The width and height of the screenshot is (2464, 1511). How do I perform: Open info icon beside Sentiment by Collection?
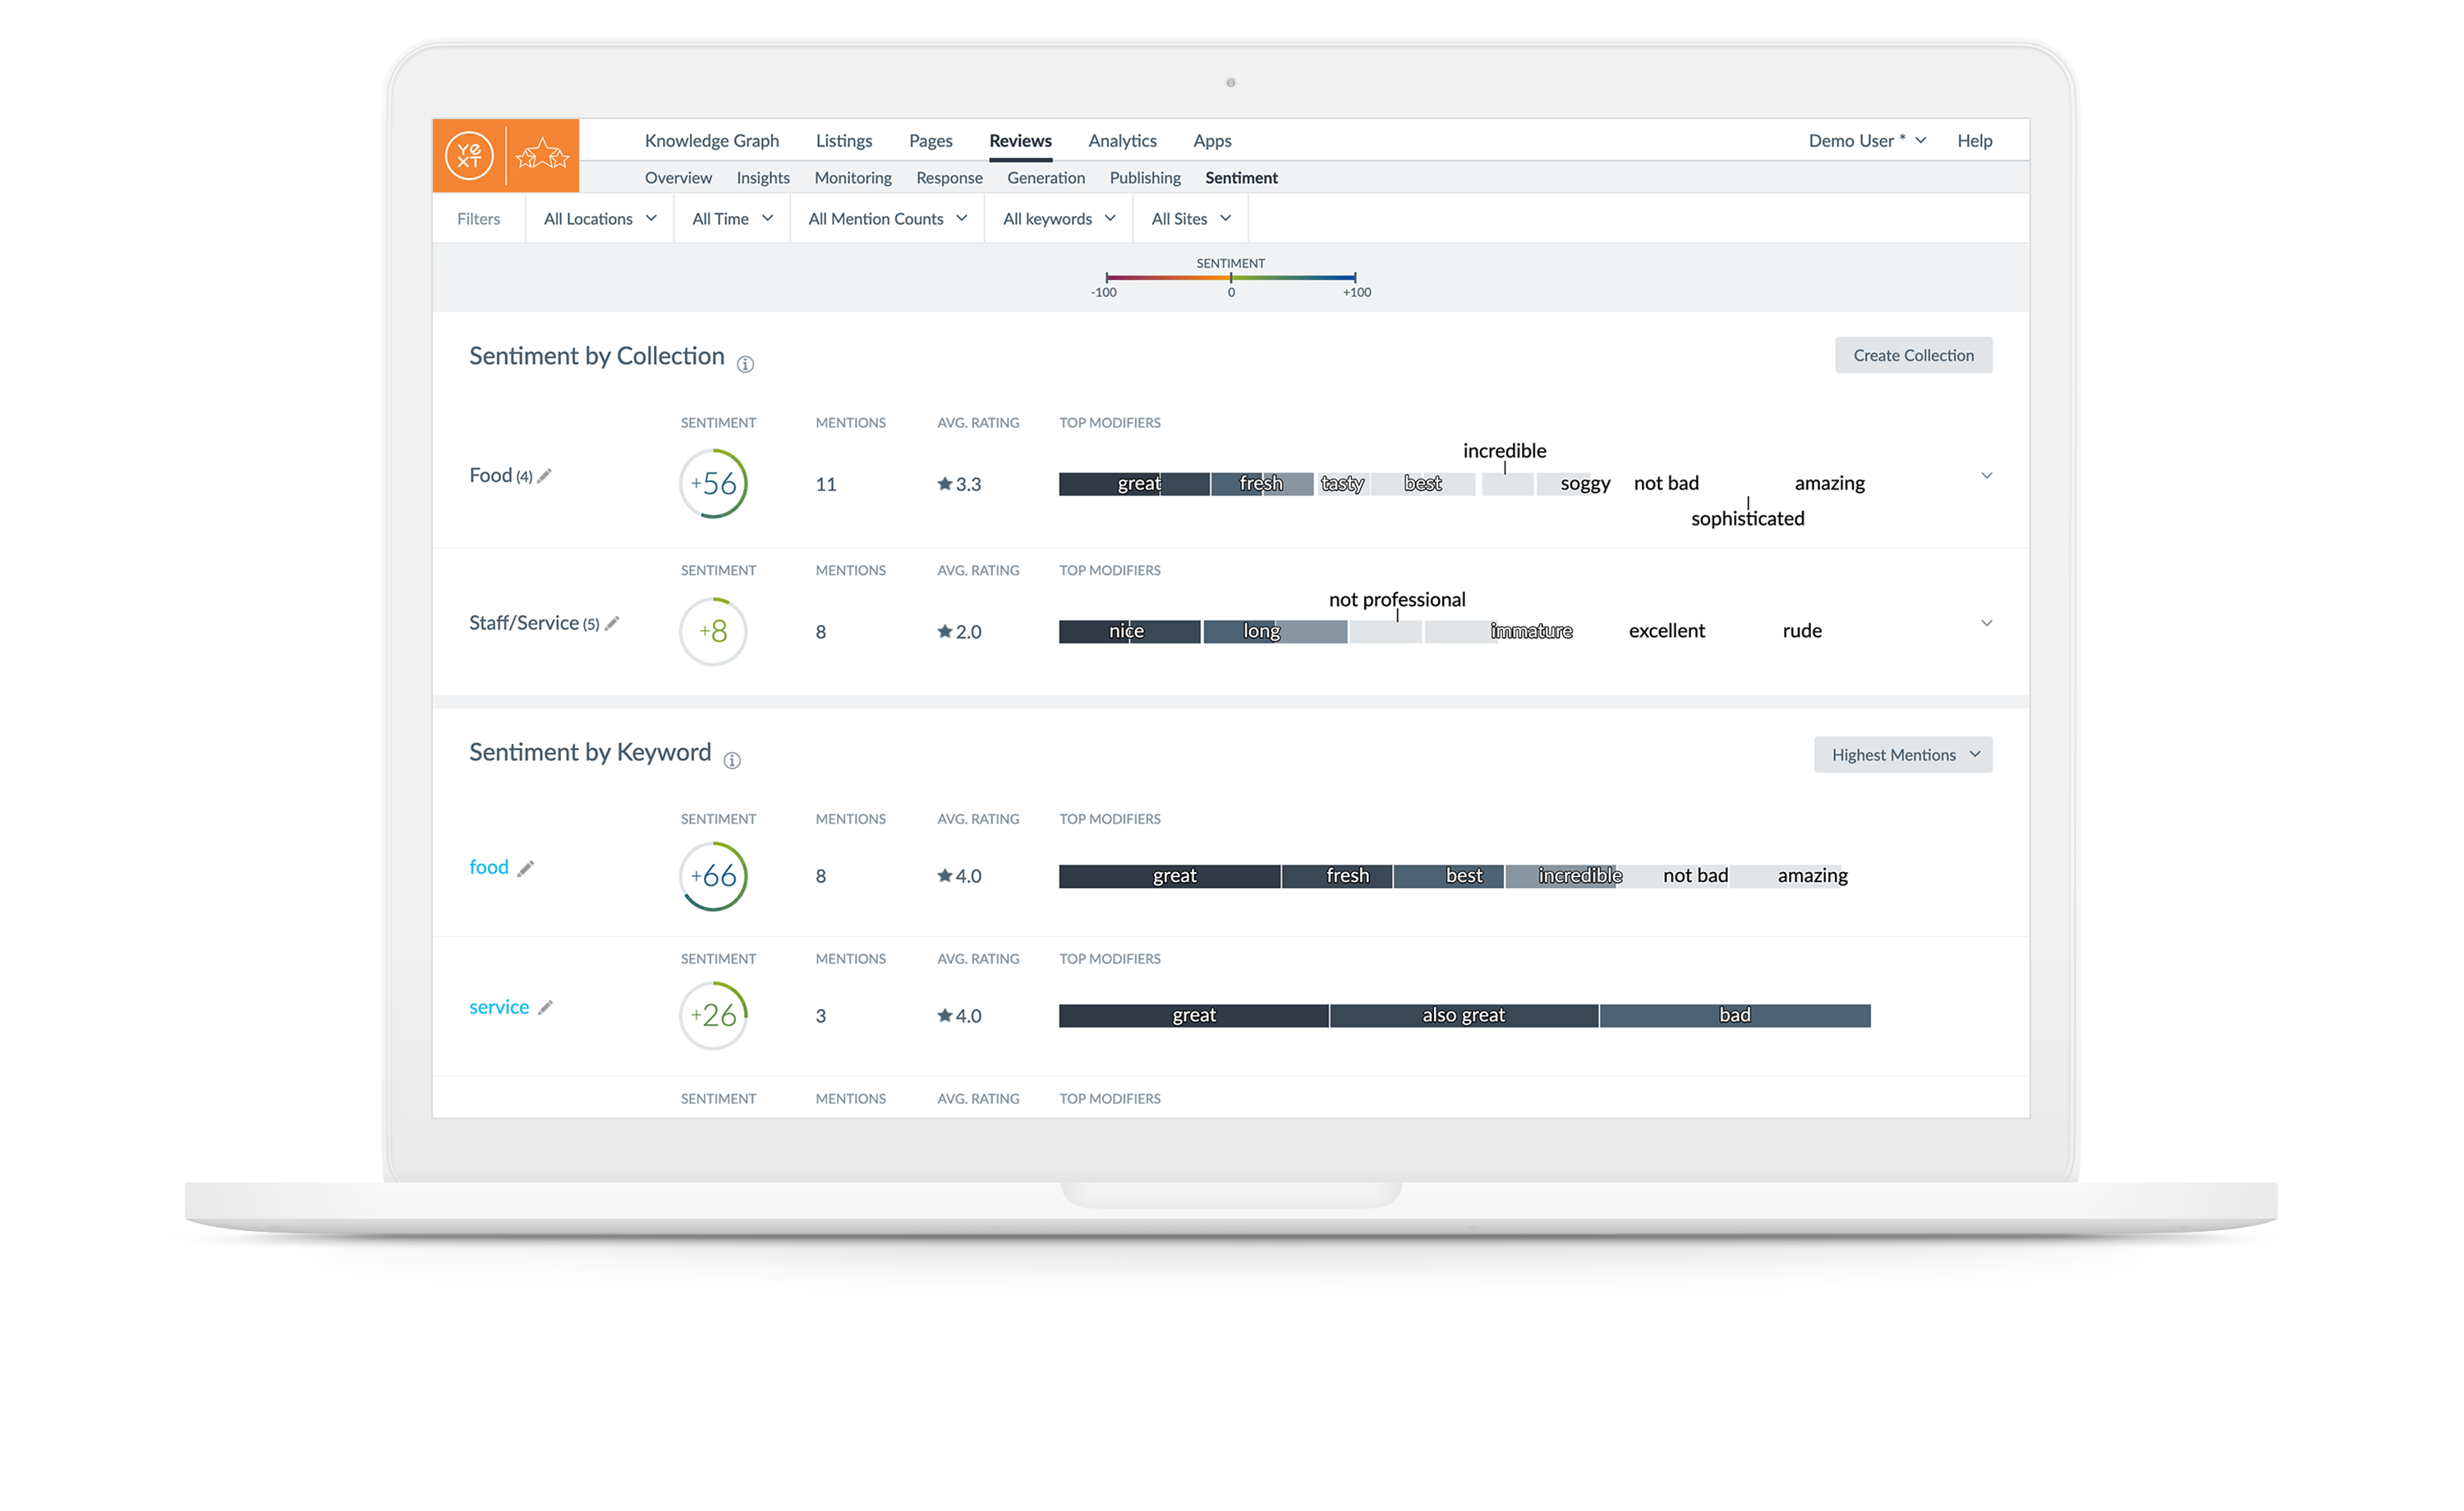[745, 365]
